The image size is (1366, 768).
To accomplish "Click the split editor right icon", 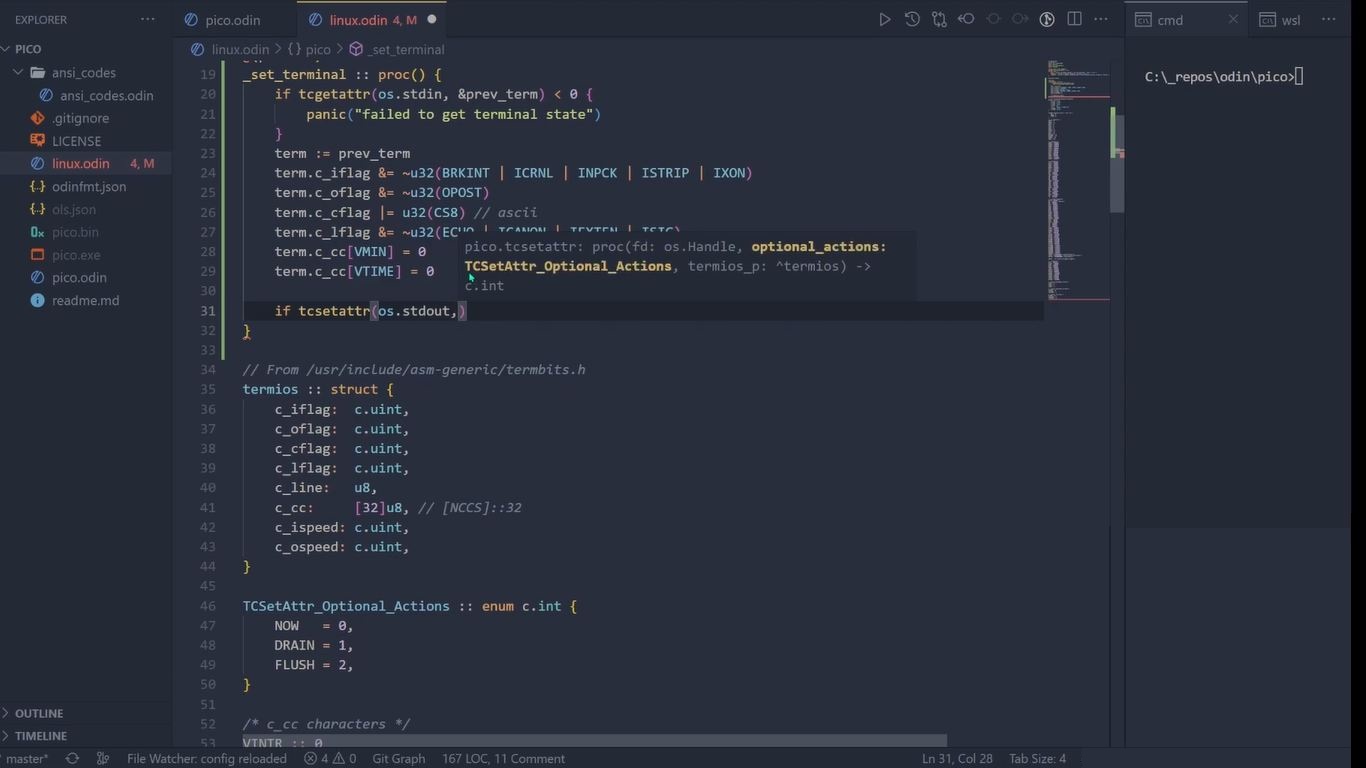I will (x=1075, y=19).
